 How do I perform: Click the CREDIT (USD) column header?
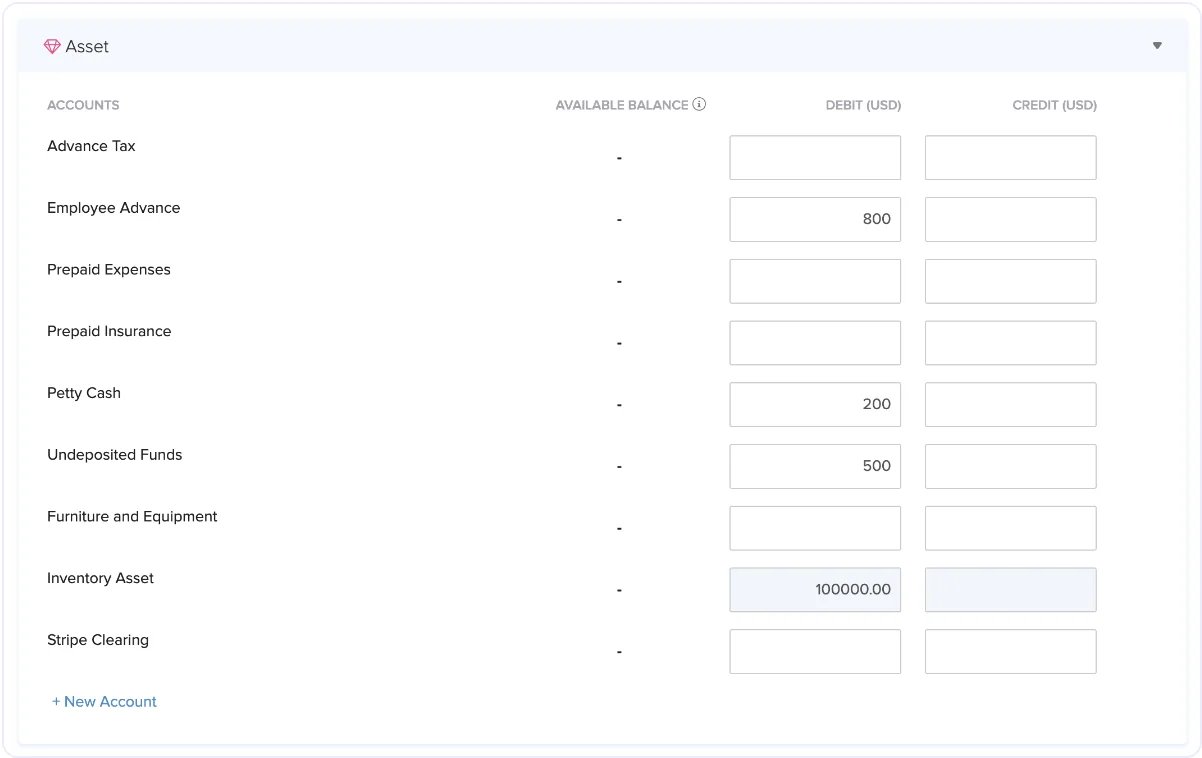click(x=1055, y=105)
